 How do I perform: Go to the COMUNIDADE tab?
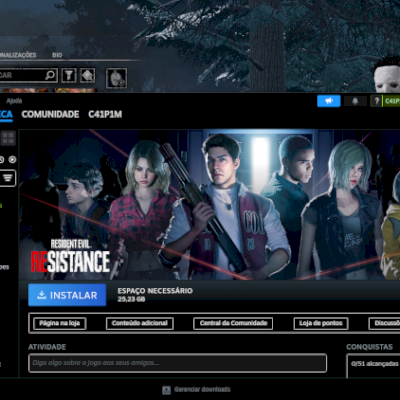[x=50, y=114]
